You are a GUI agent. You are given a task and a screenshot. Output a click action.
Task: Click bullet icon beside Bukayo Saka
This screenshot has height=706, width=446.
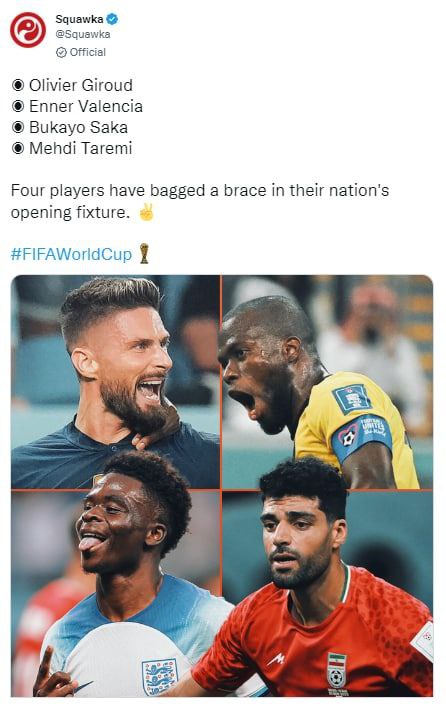(x=18, y=127)
